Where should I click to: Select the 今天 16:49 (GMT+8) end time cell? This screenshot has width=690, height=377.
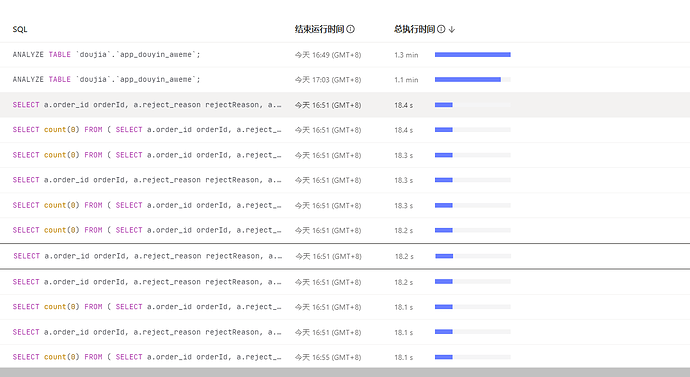(328, 55)
